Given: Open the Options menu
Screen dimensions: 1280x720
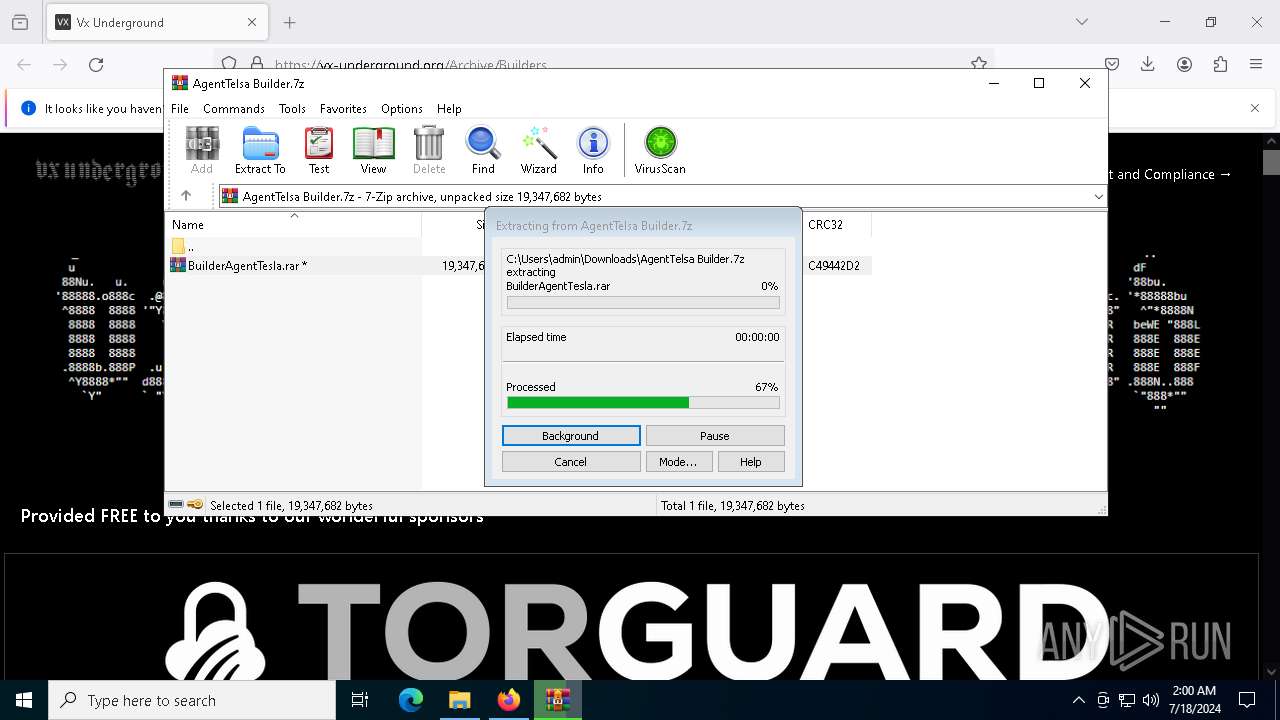Looking at the screenshot, I should [x=401, y=109].
